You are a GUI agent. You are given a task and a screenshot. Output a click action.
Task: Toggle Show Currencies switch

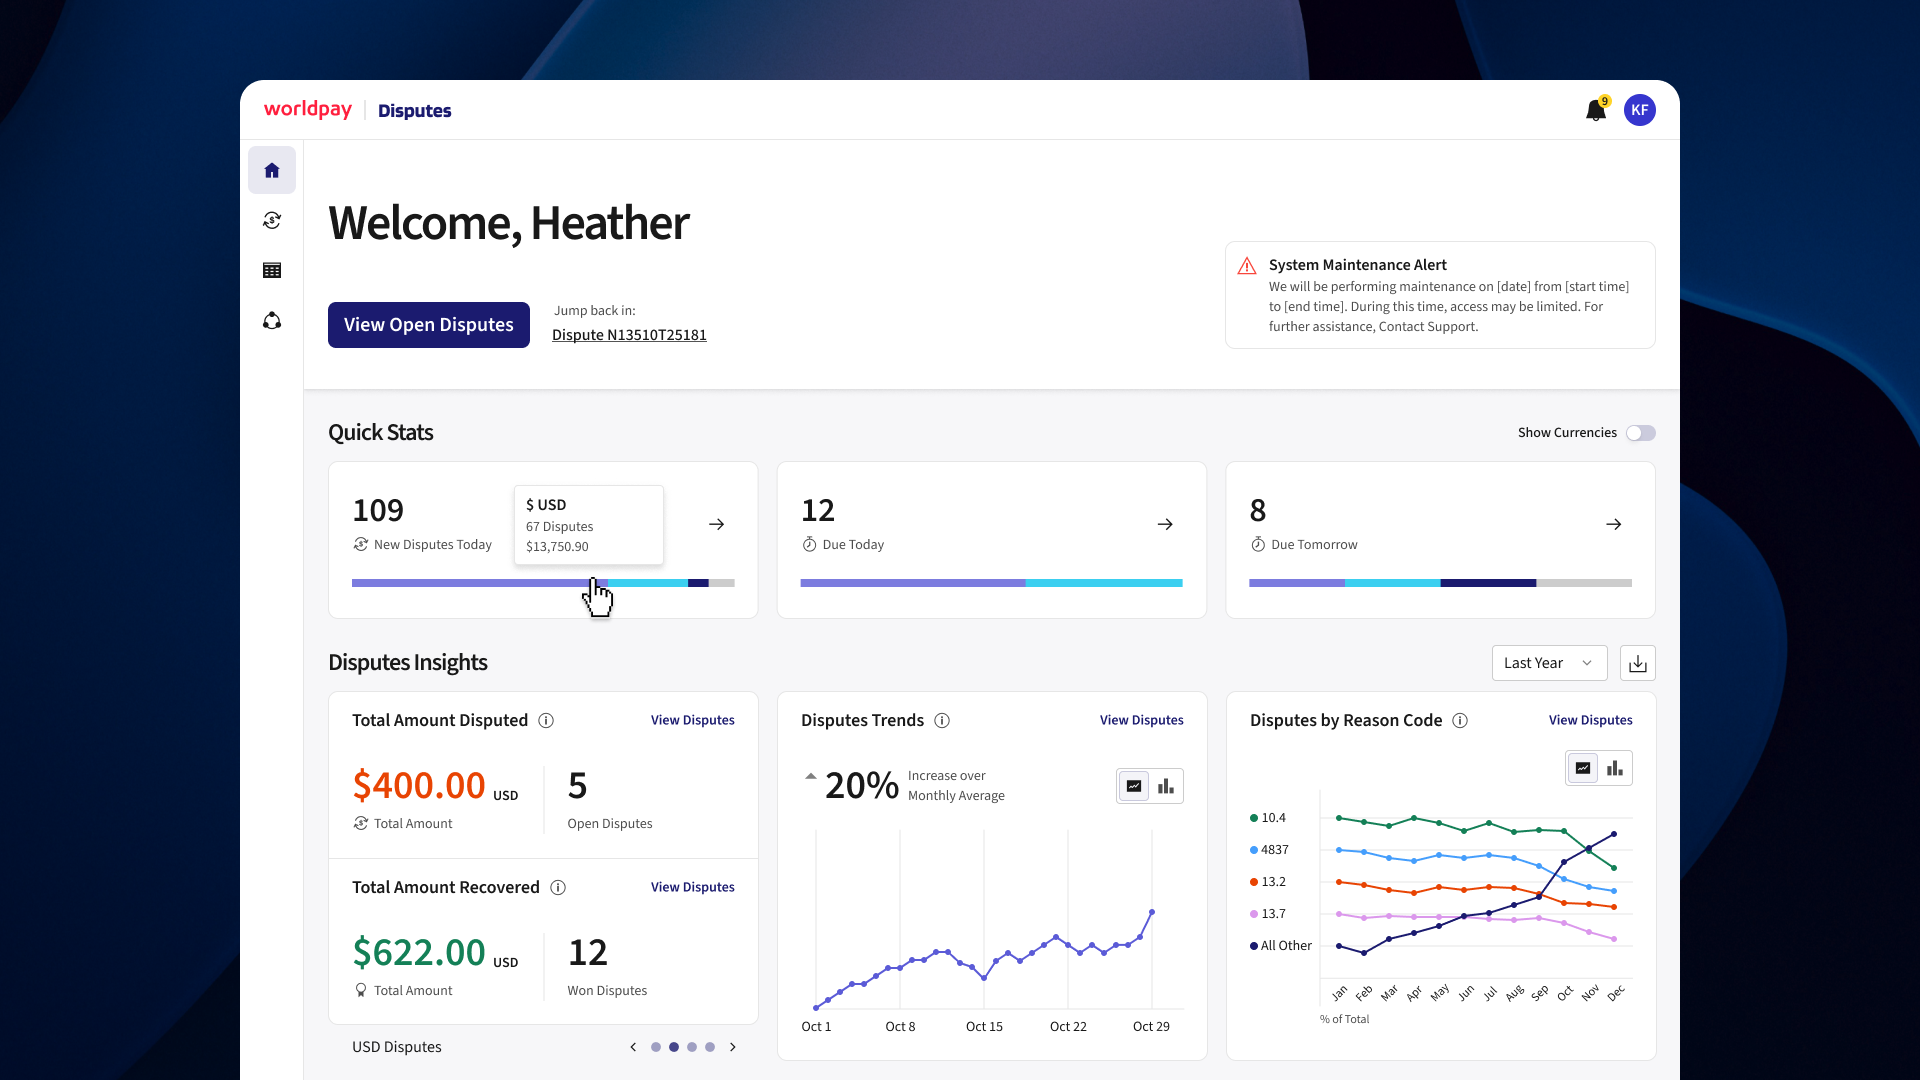coord(1641,433)
